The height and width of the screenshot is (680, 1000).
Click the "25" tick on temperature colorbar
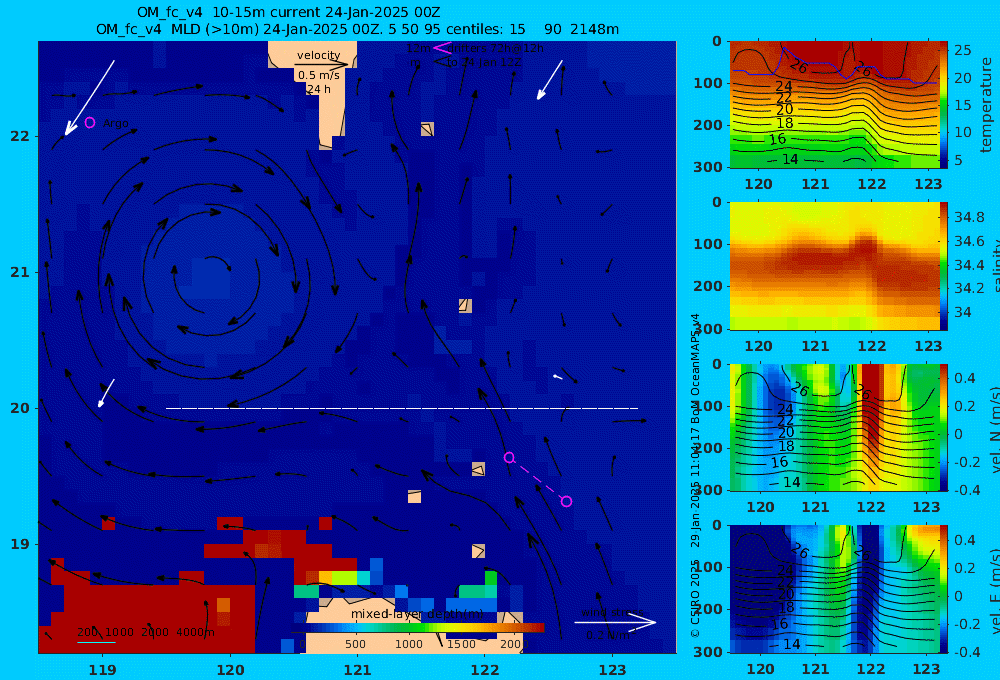(x=962, y=50)
